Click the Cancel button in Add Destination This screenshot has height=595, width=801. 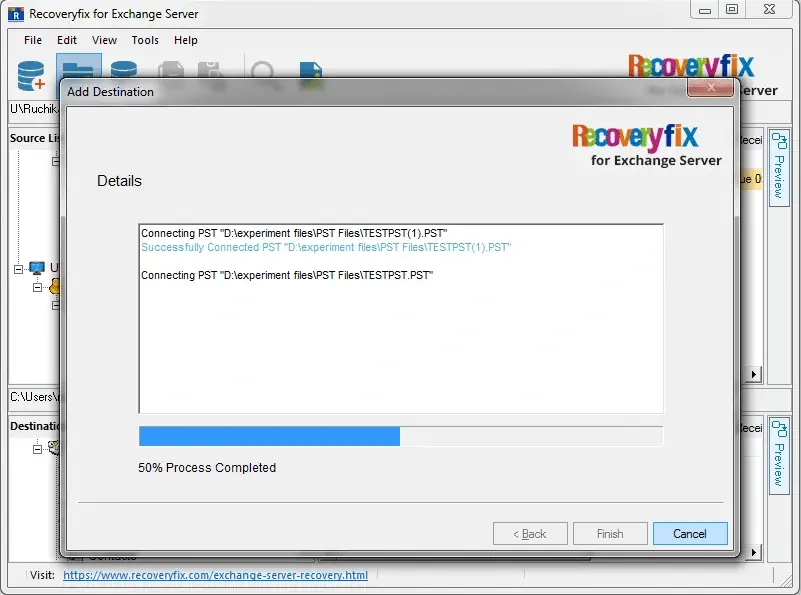click(690, 534)
